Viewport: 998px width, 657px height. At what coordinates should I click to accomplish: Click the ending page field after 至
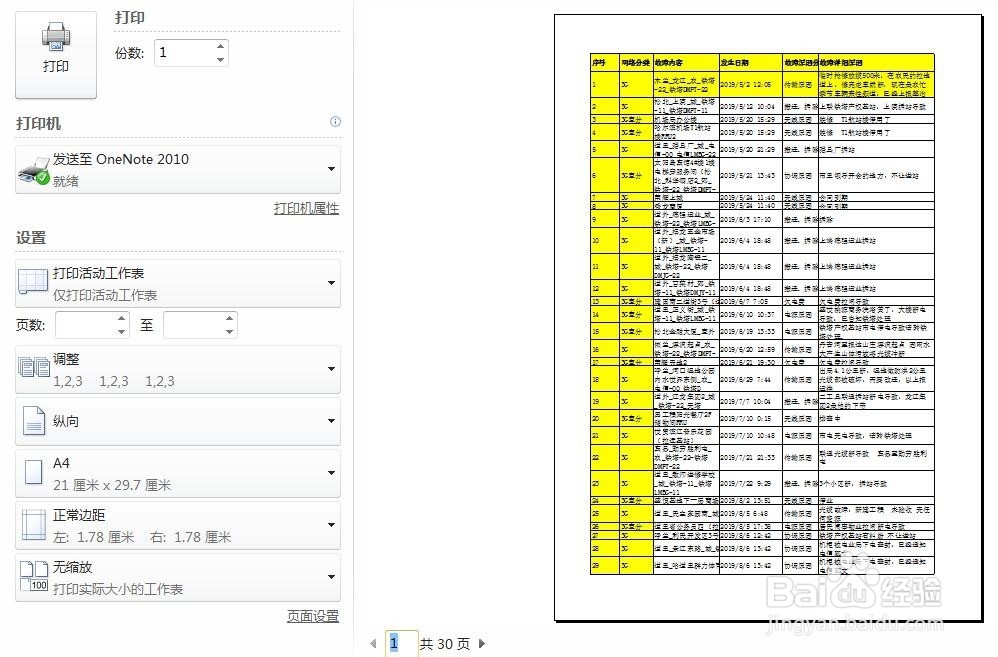(193, 325)
